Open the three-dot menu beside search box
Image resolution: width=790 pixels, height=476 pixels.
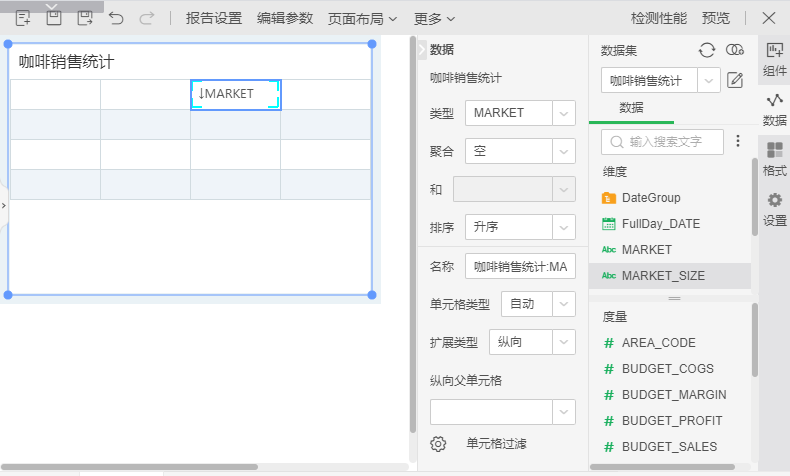pyautogui.click(x=739, y=142)
